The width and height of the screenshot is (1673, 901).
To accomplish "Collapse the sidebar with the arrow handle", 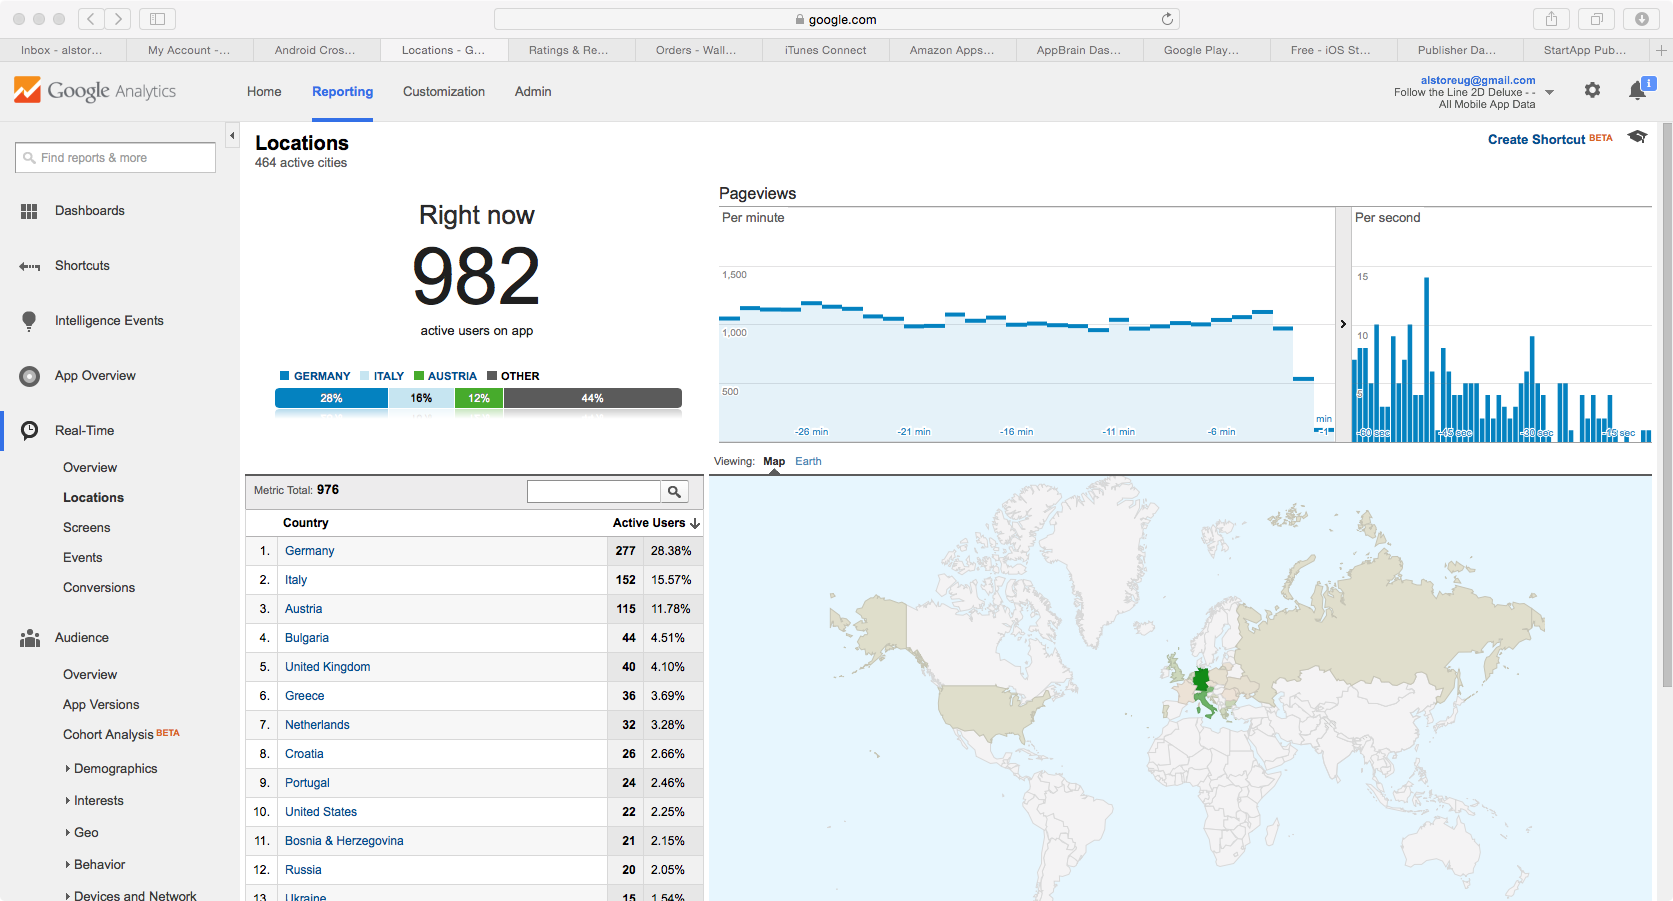I will click(x=232, y=135).
